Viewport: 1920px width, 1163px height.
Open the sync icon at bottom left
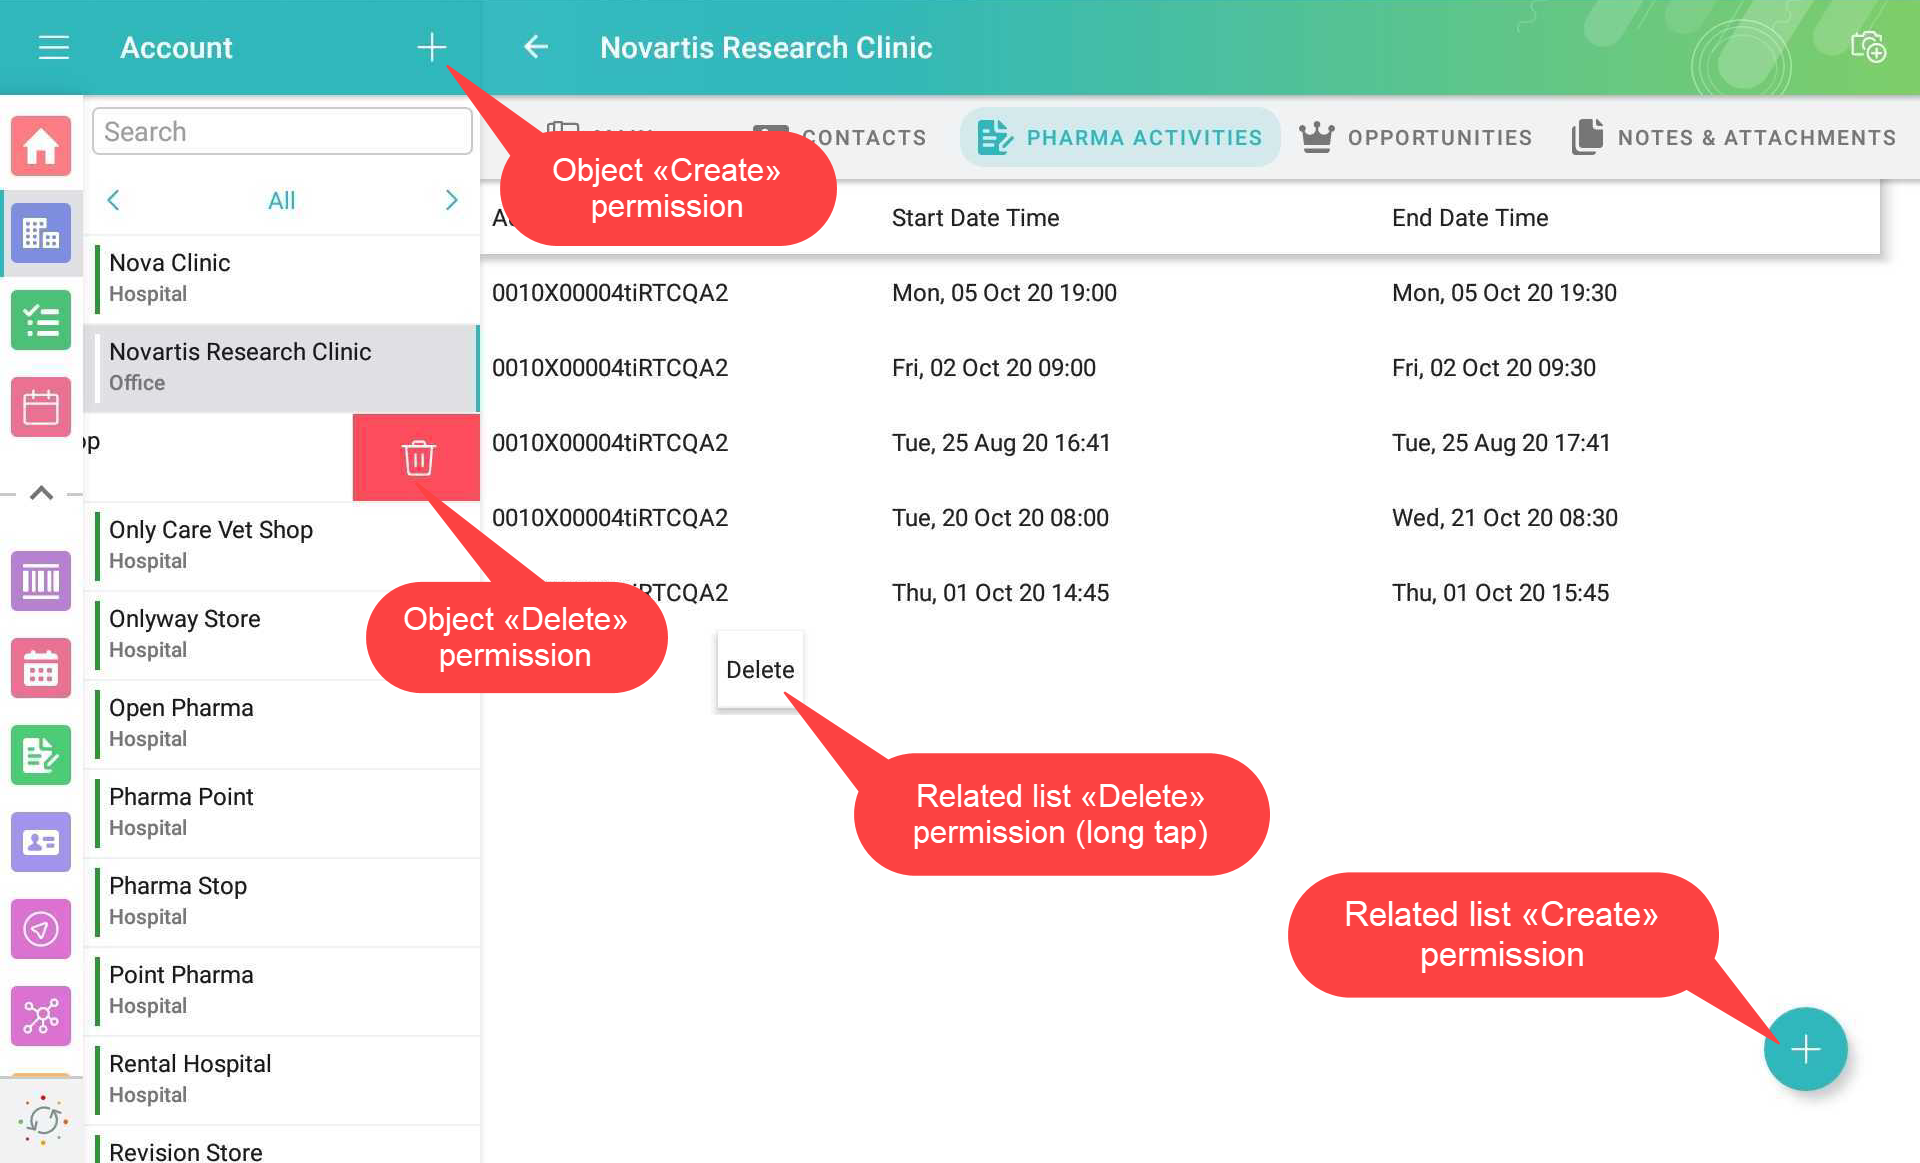pos(42,1120)
